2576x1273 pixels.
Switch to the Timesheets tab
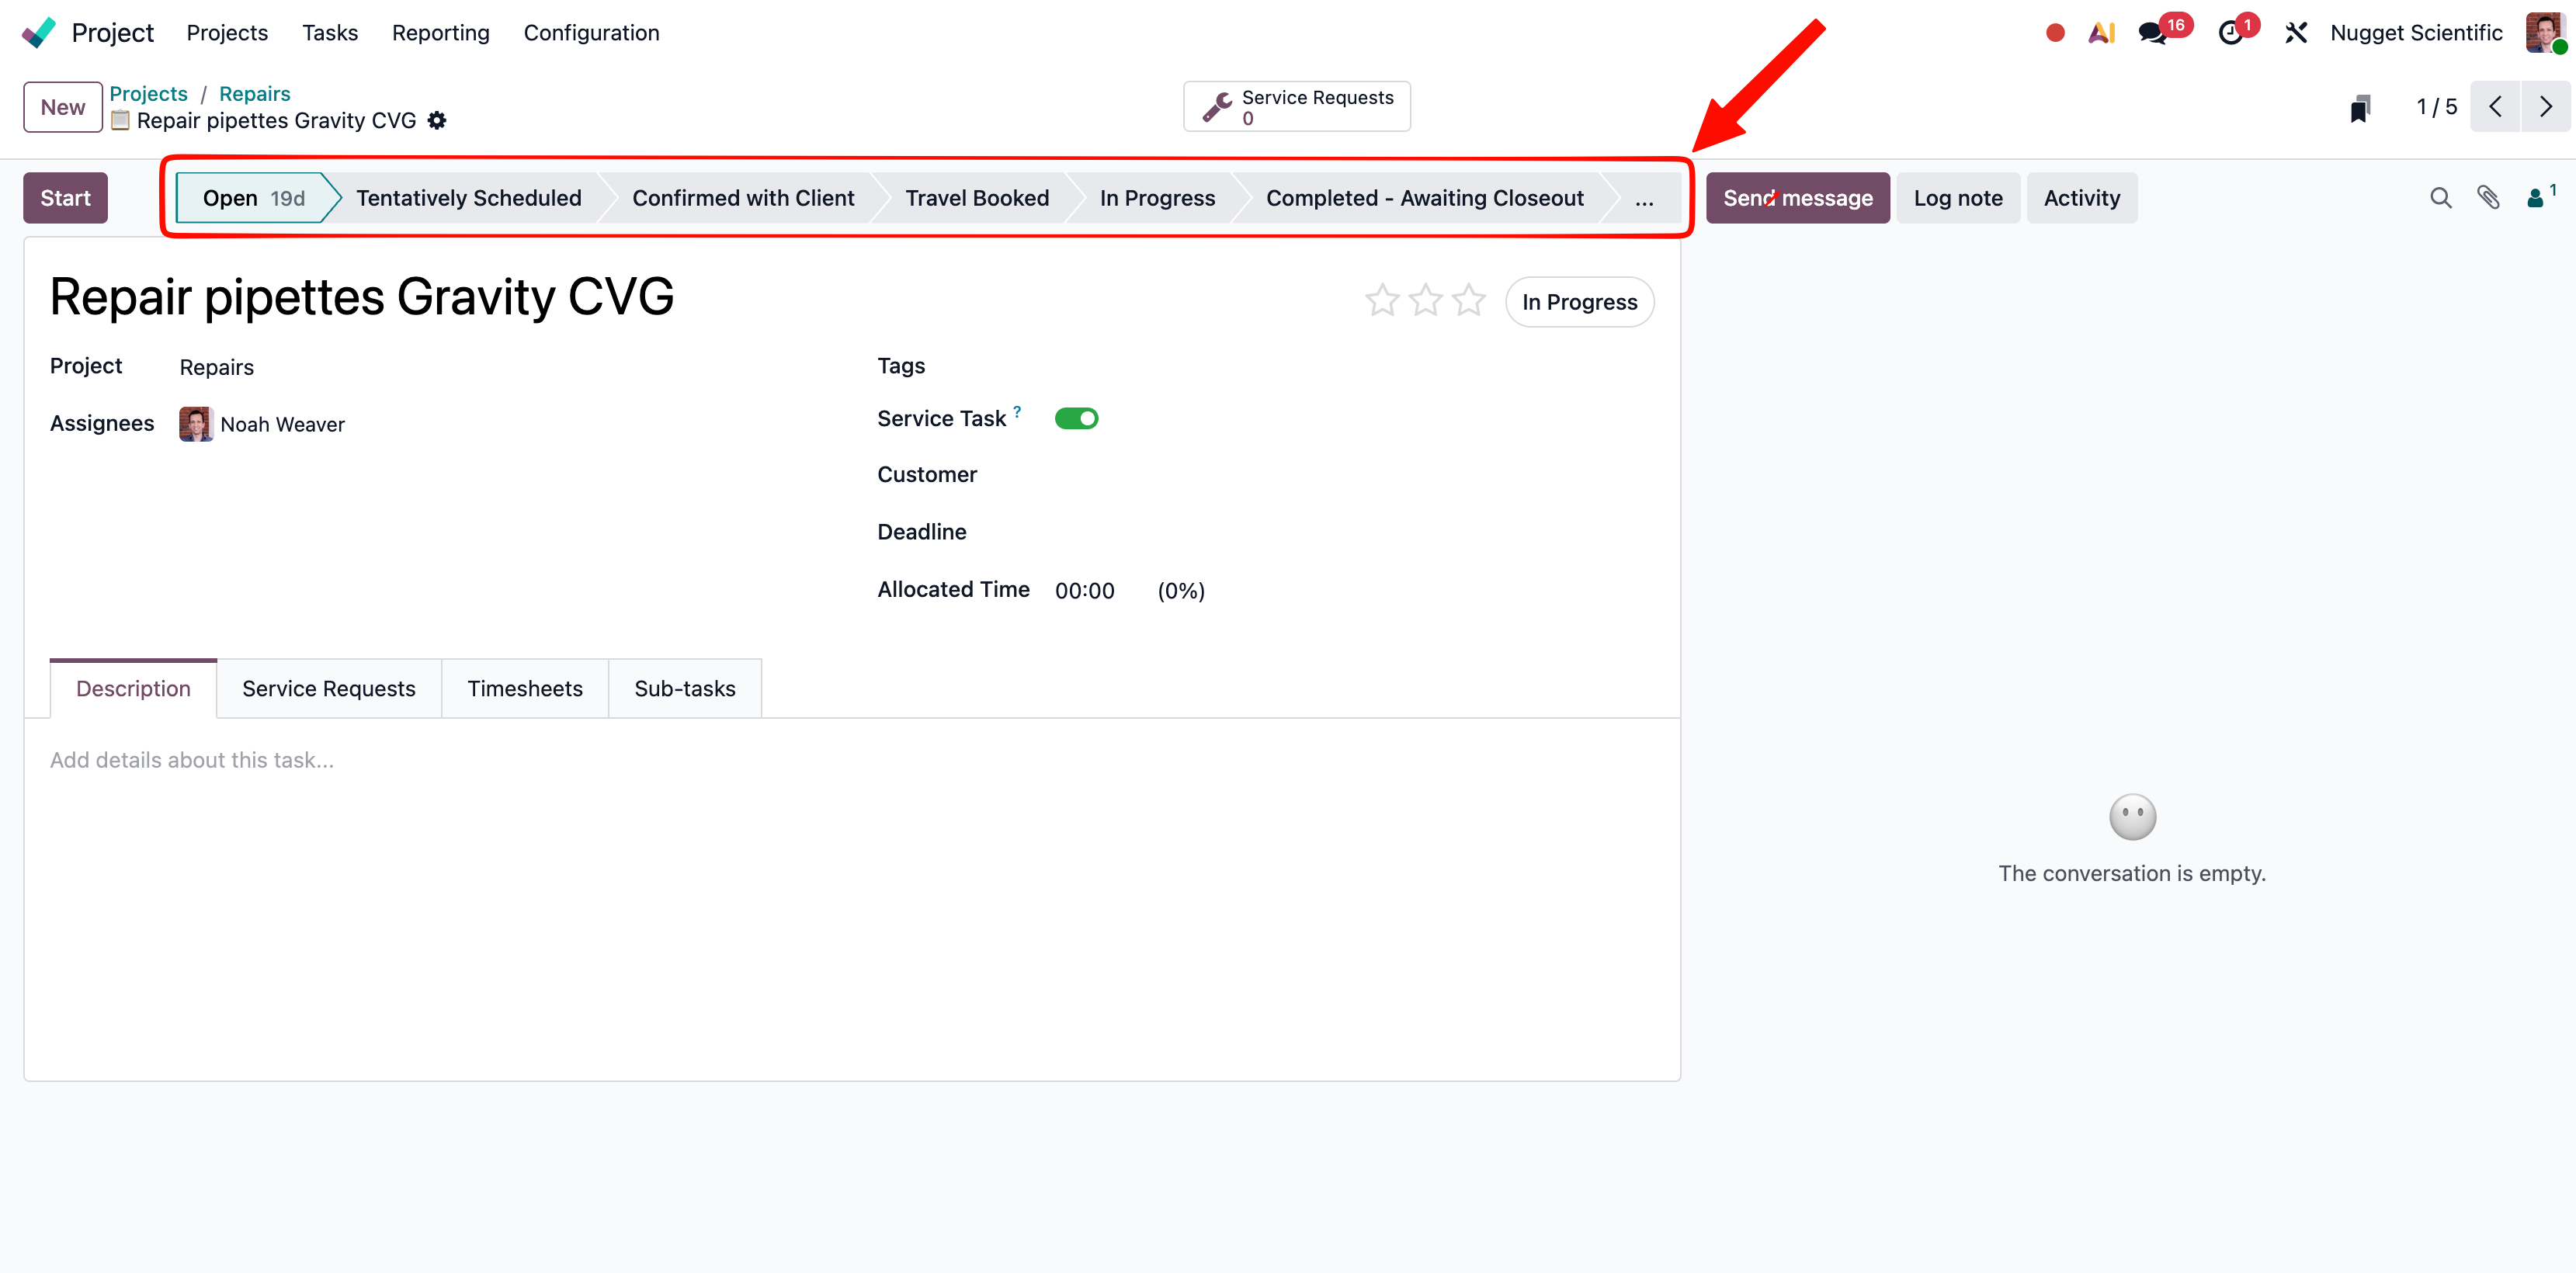pyautogui.click(x=525, y=688)
